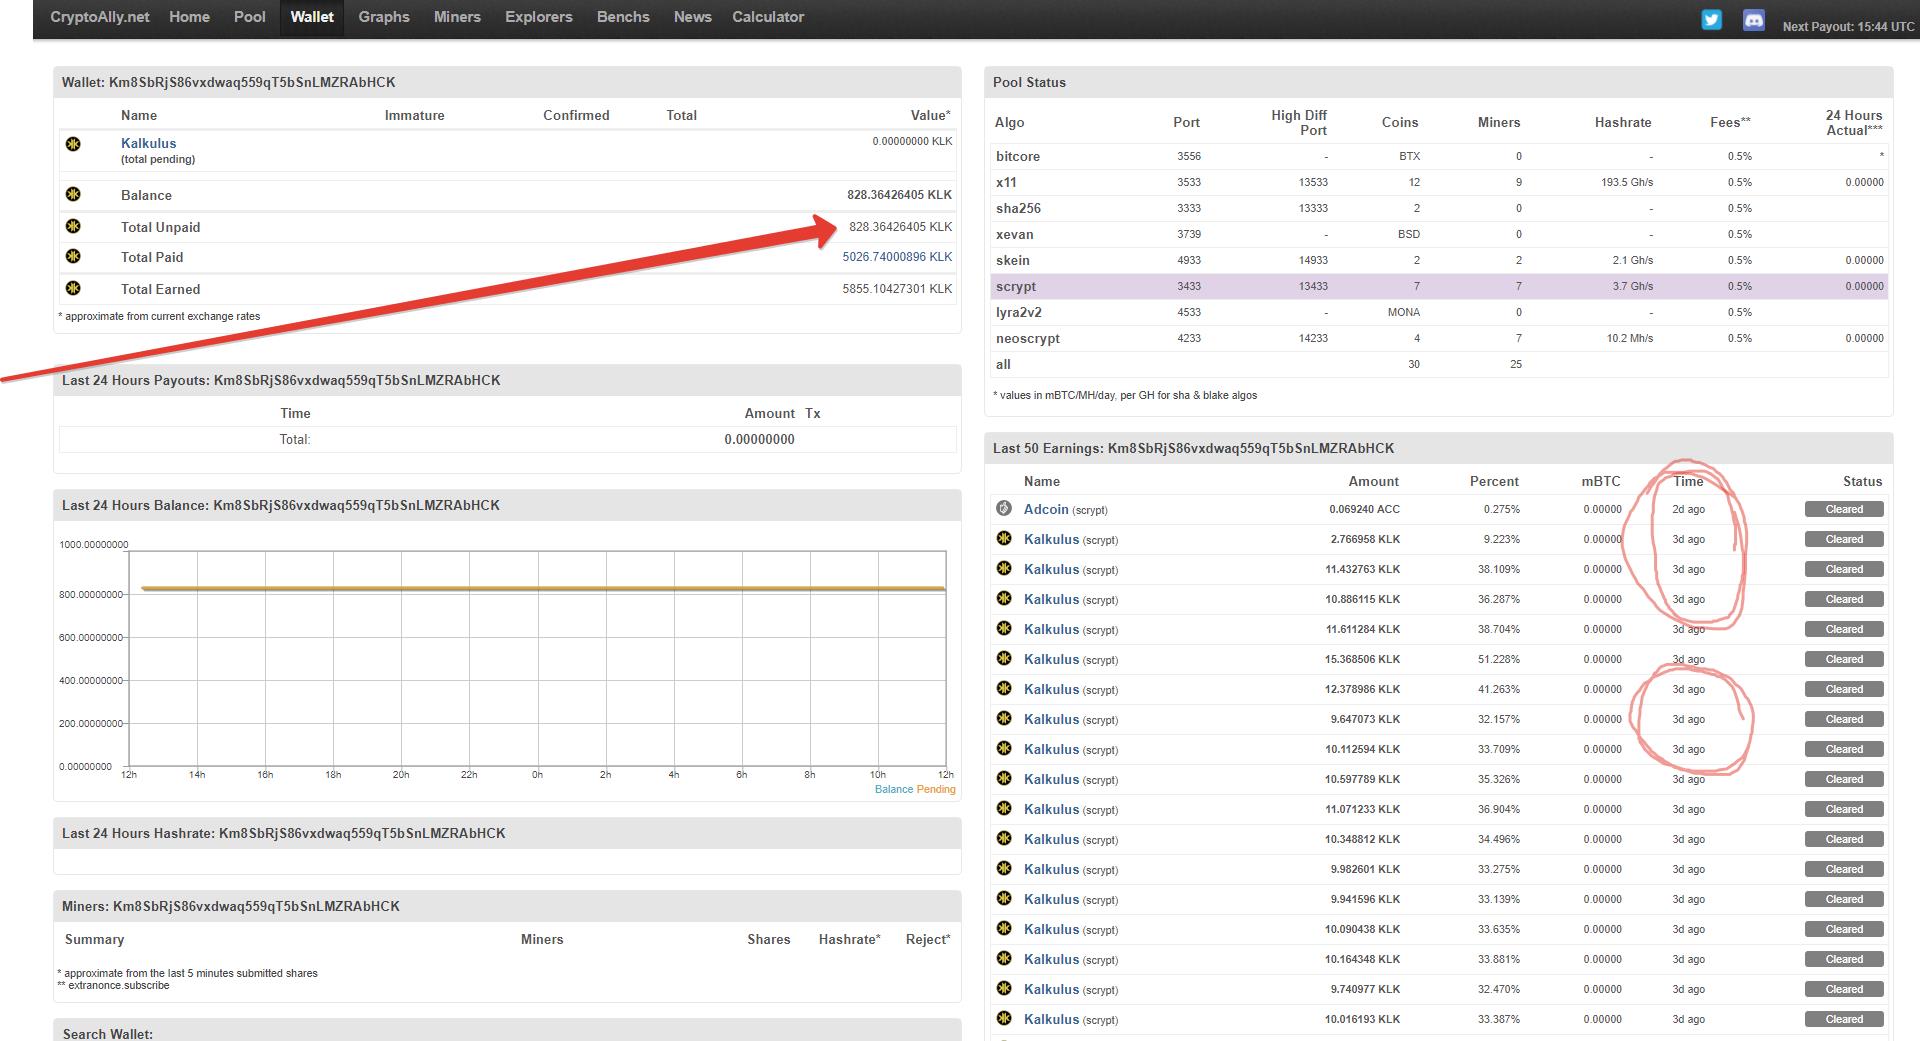Open the Explorers page

(x=539, y=17)
